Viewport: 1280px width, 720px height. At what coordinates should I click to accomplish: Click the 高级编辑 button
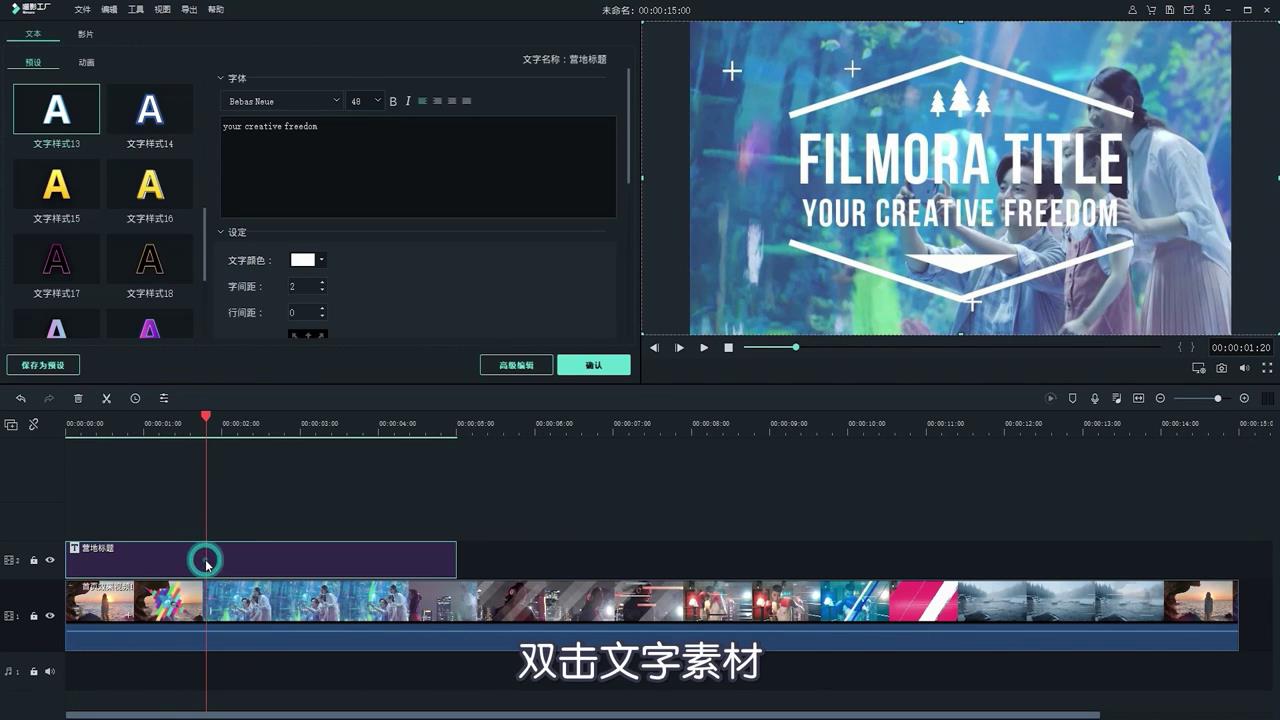click(x=516, y=365)
